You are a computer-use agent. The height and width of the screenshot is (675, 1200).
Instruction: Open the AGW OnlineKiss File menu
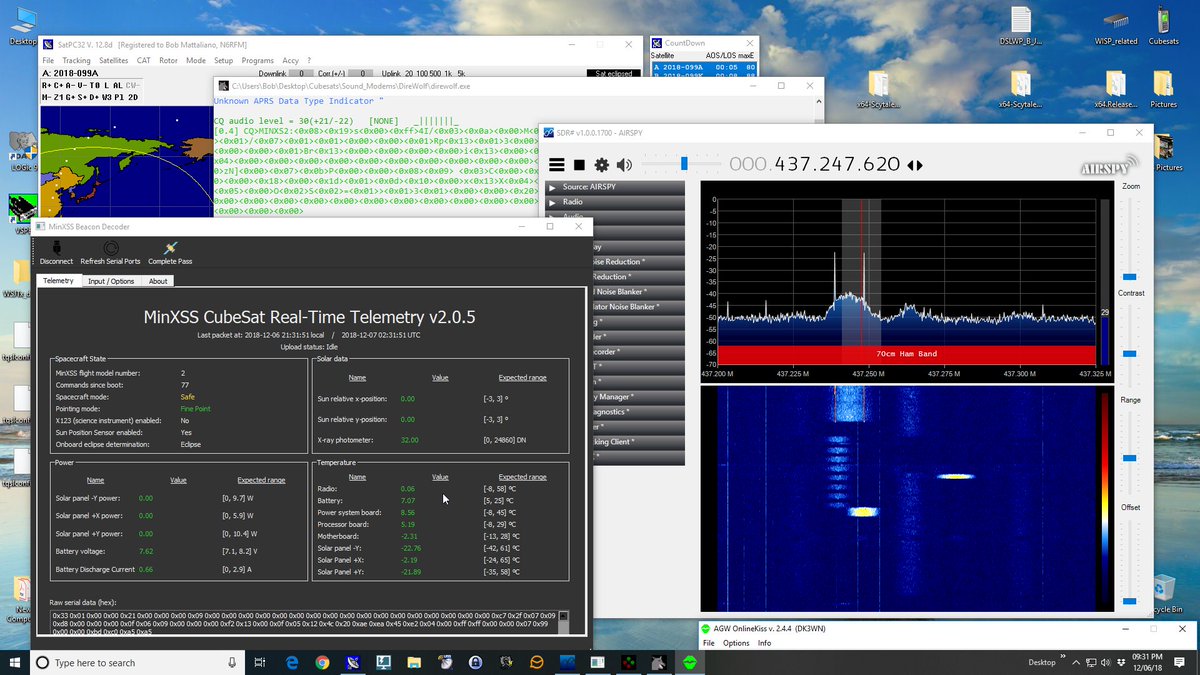point(709,643)
